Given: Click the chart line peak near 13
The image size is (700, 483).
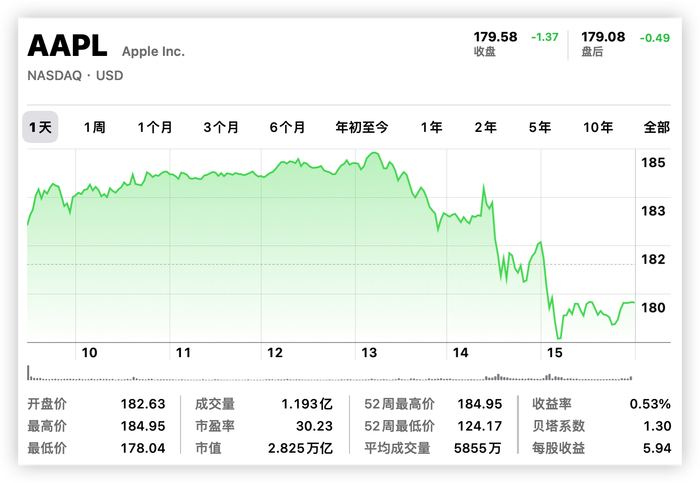Looking at the screenshot, I should (x=374, y=153).
